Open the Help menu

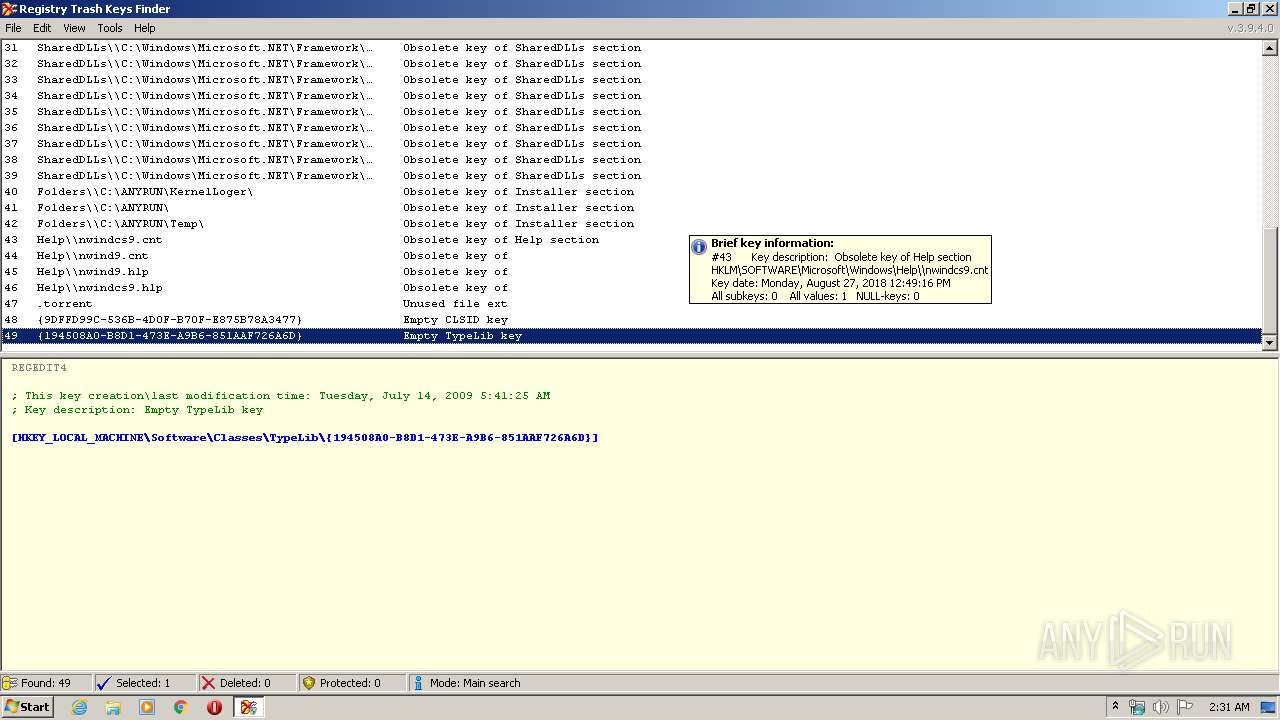pos(145,28)
